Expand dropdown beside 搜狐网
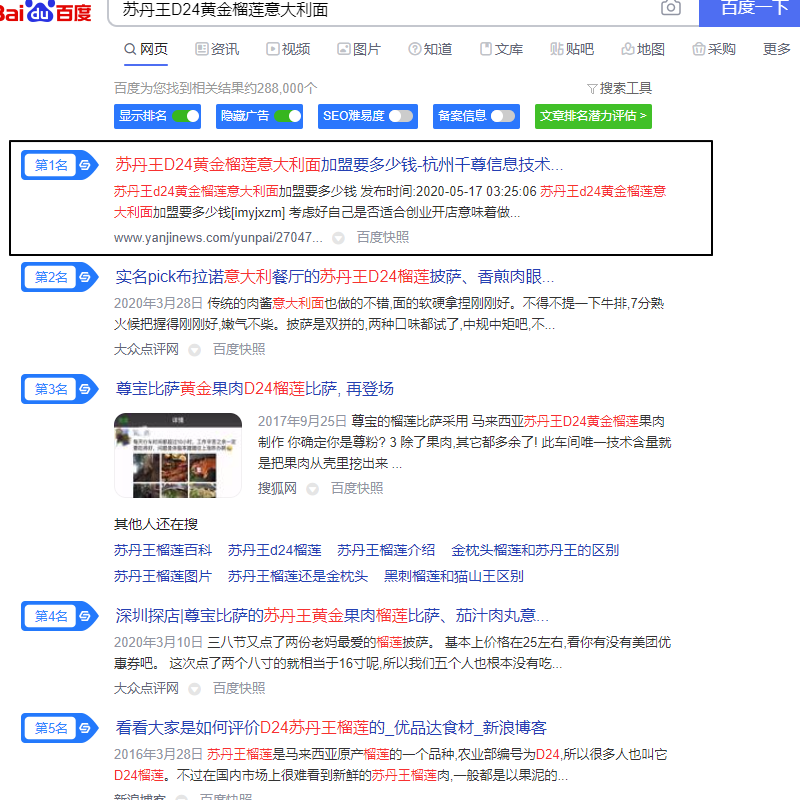800x800 pixels. (x=312, y=489)
